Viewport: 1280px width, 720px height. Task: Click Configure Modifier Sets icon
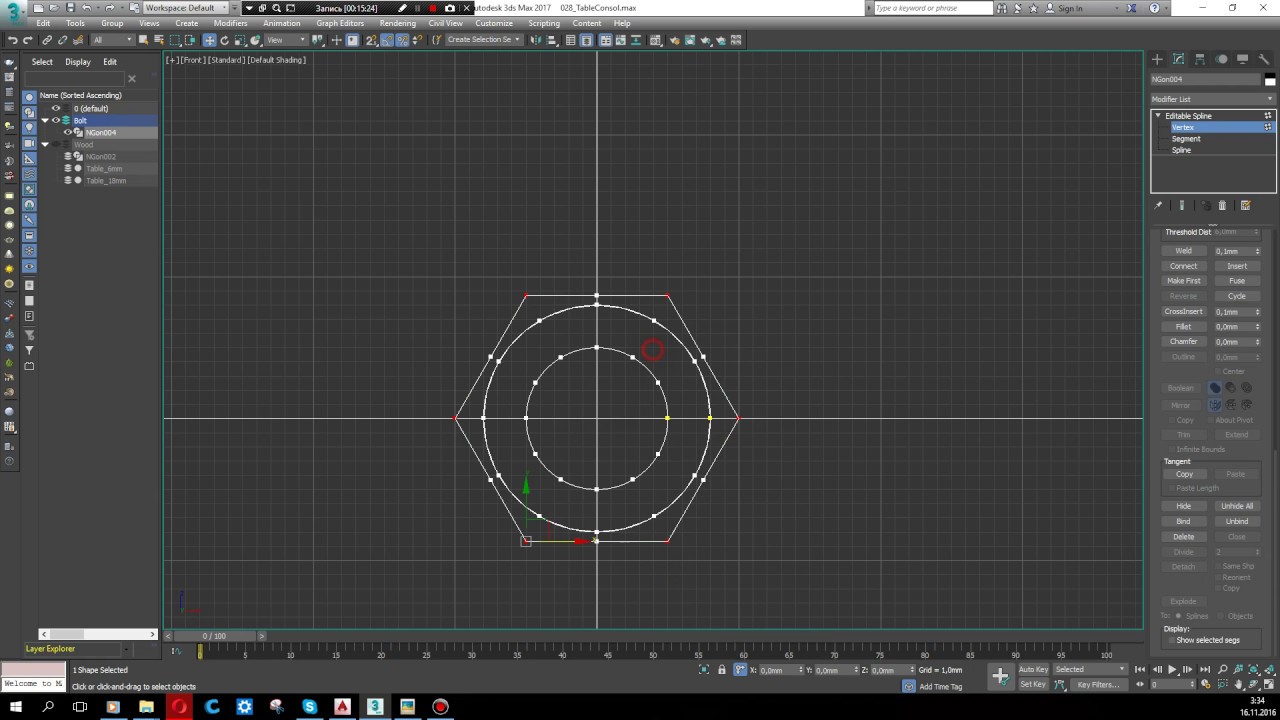point(1245,205)
